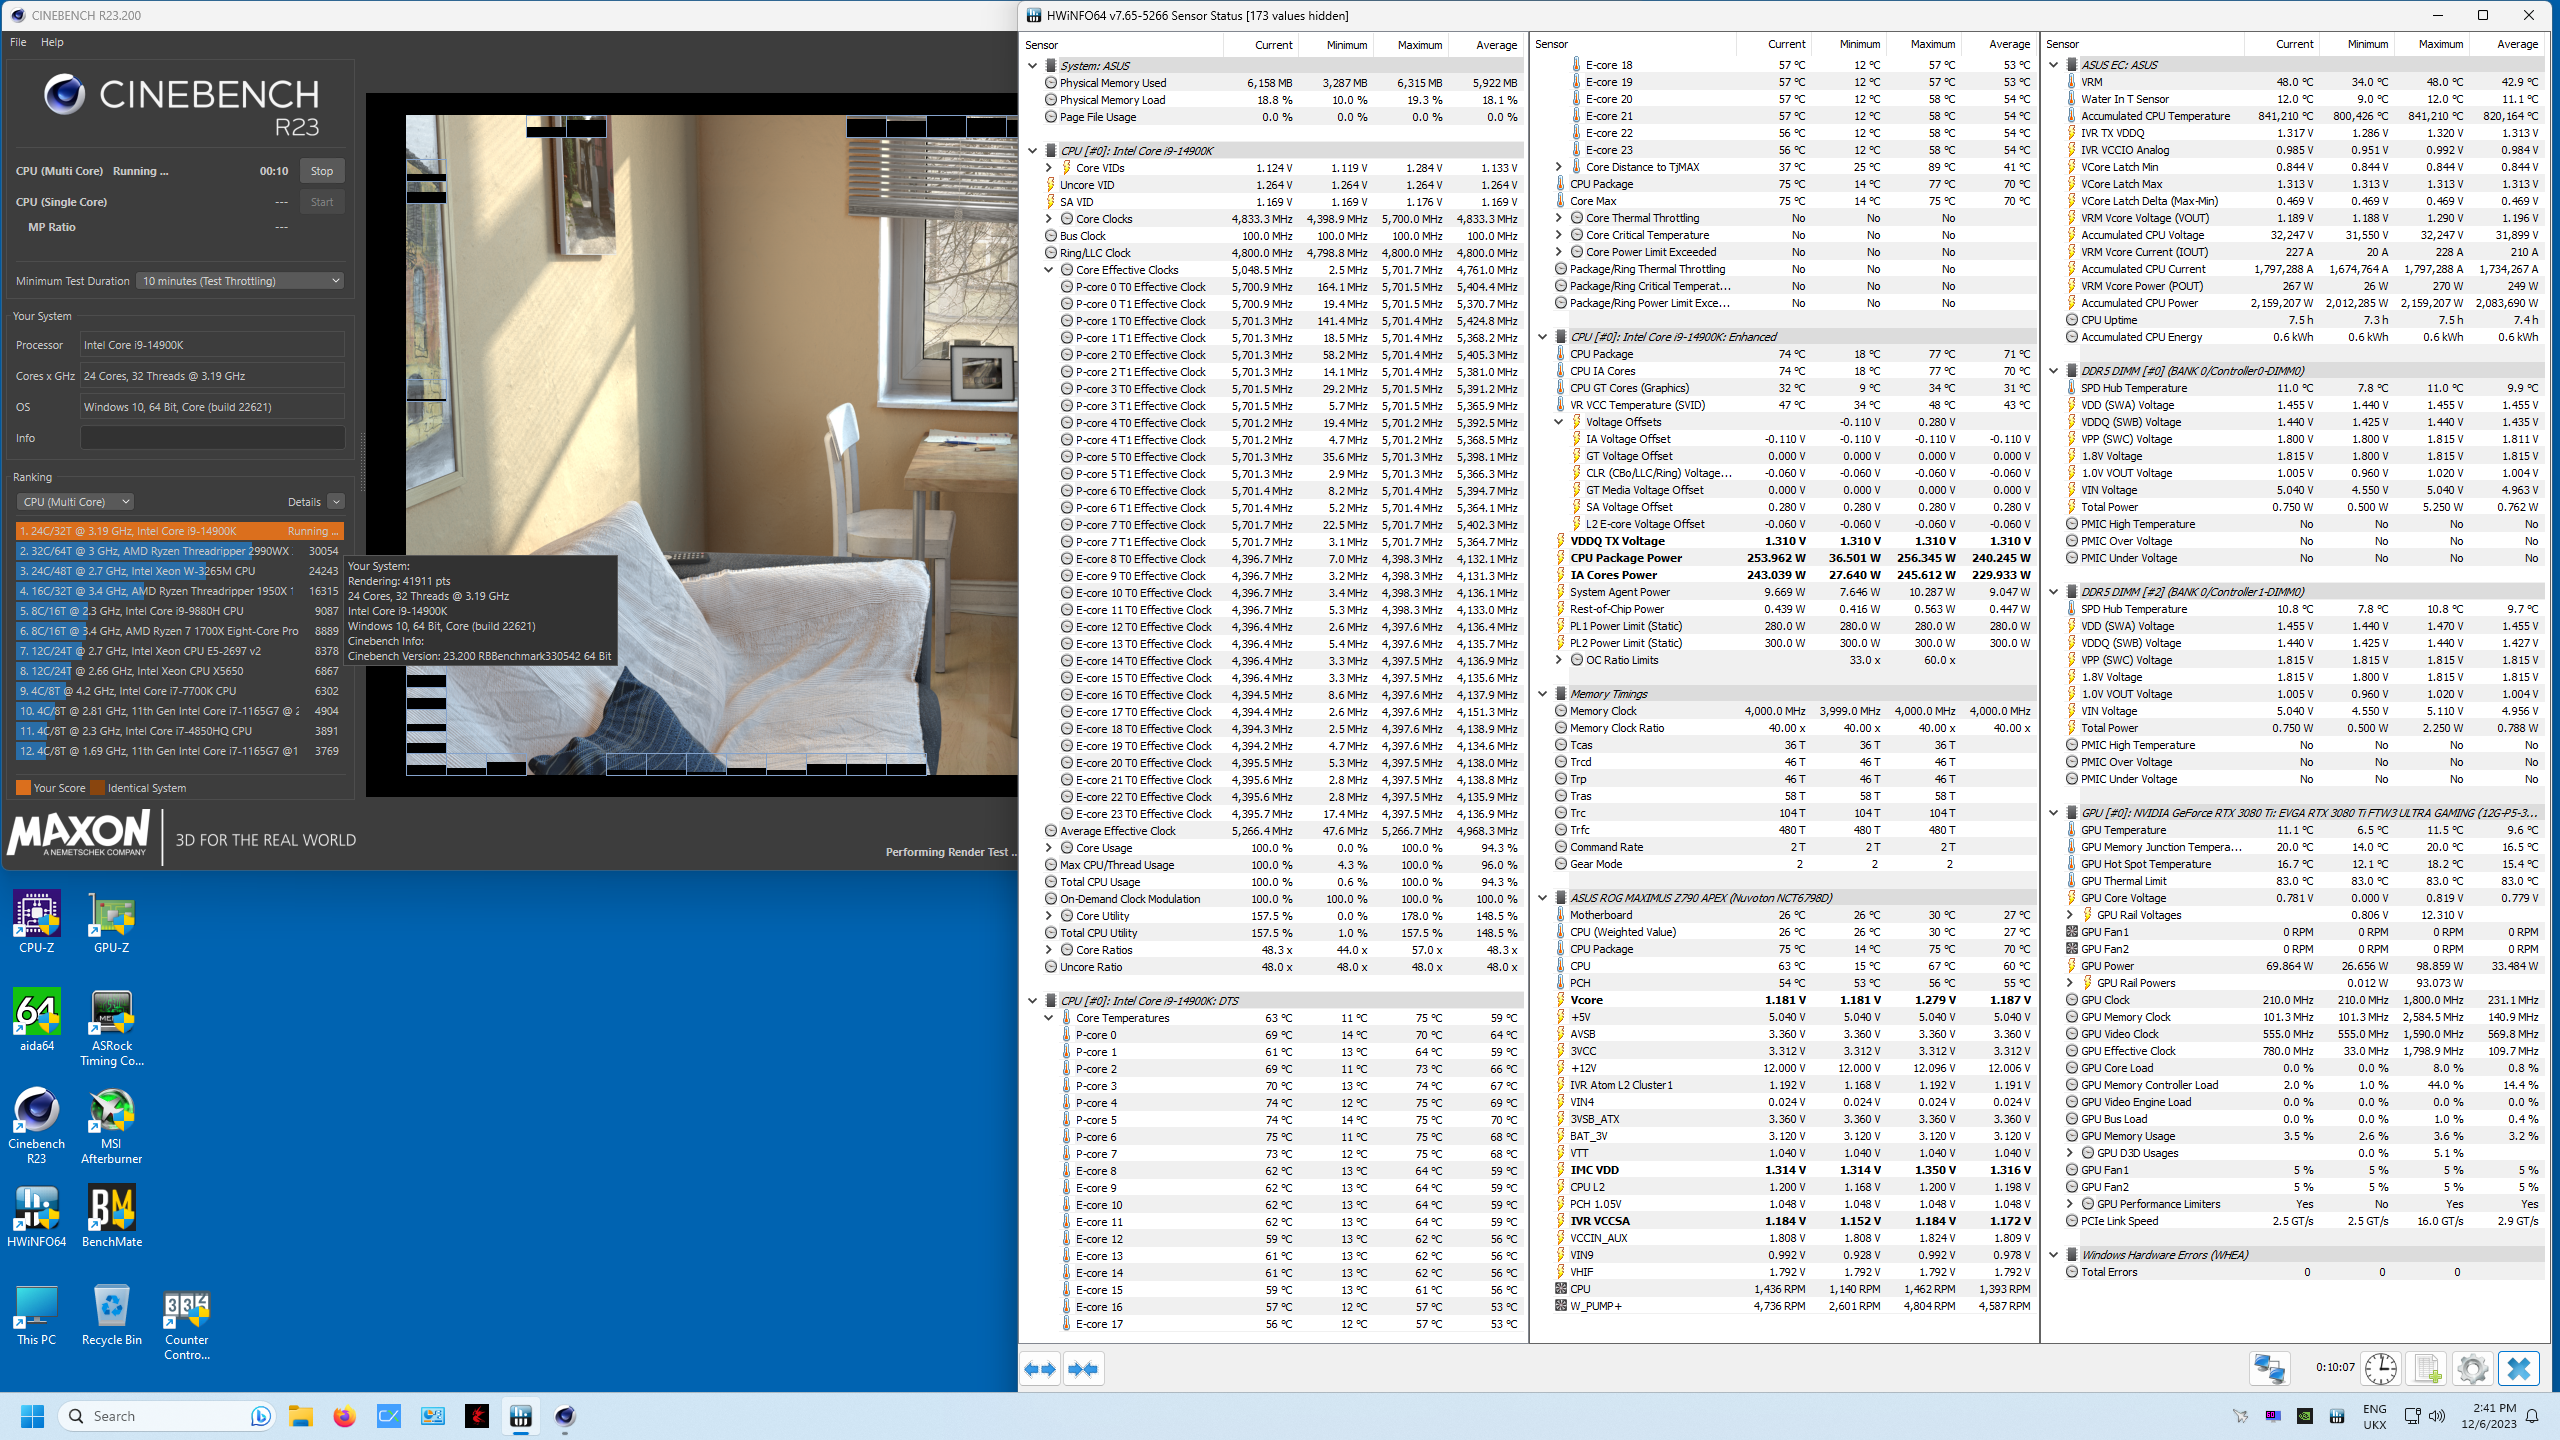Expand the Core VIDs sensor row
The image size is (2560, 1440).
pos(1048,168)
